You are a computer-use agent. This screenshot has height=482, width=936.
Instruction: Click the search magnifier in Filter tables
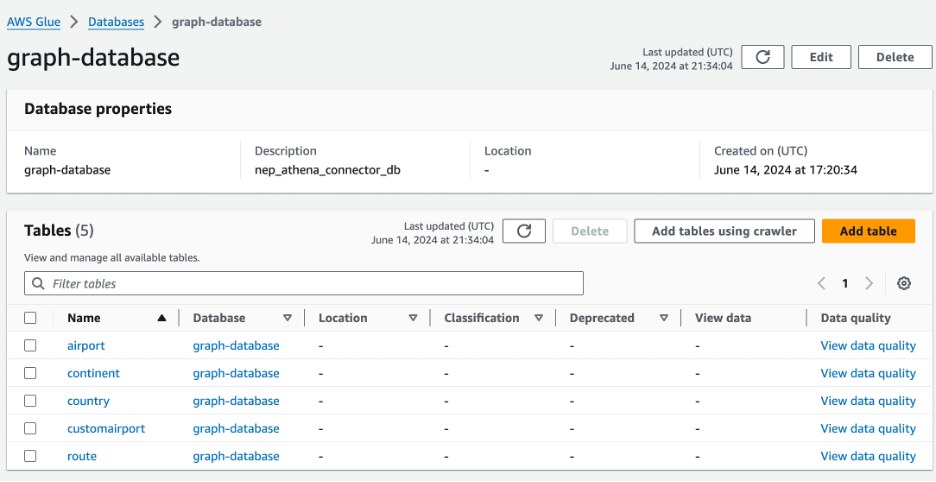(x=38, y=284)
